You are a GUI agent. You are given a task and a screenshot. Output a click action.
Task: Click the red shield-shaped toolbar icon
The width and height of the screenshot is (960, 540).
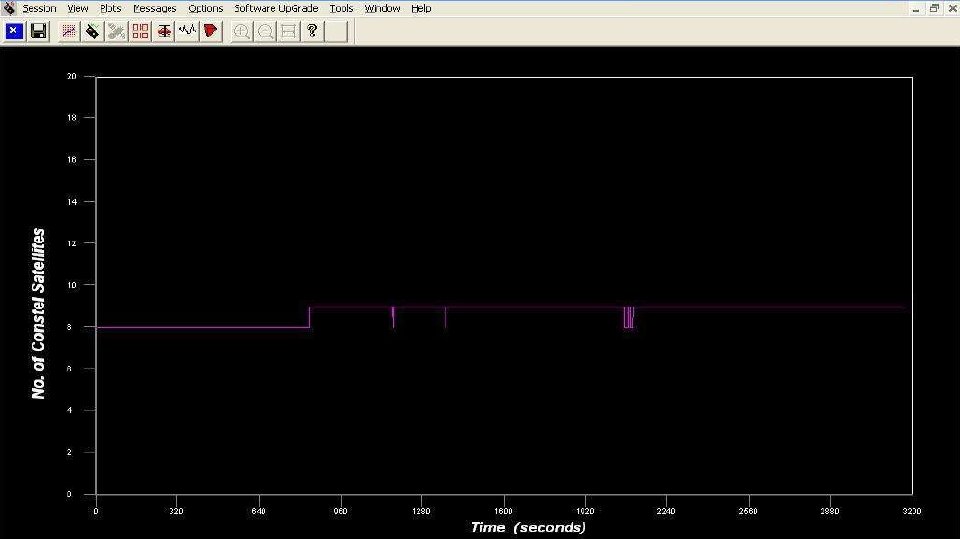tap(211, 31)
